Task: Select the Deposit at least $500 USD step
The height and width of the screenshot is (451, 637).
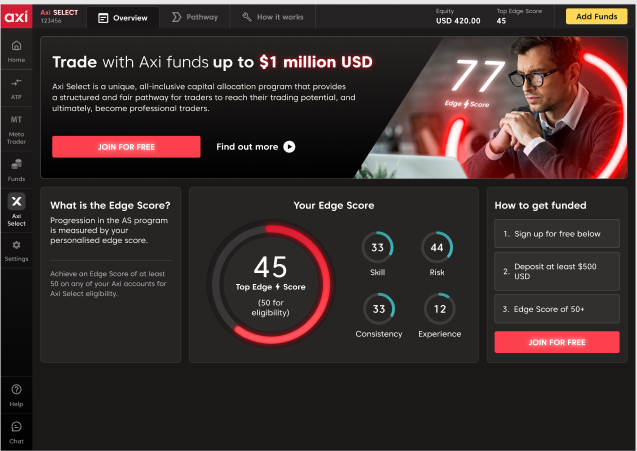Action: [x=557, y=271]
